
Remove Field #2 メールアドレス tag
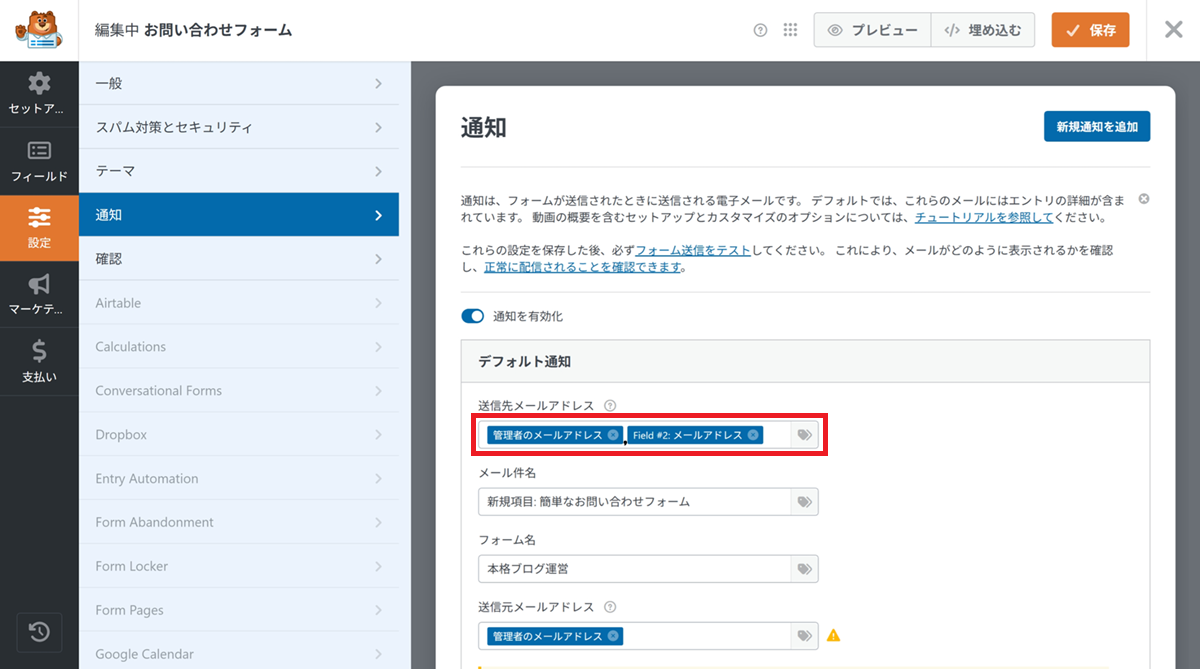[752, 435]
